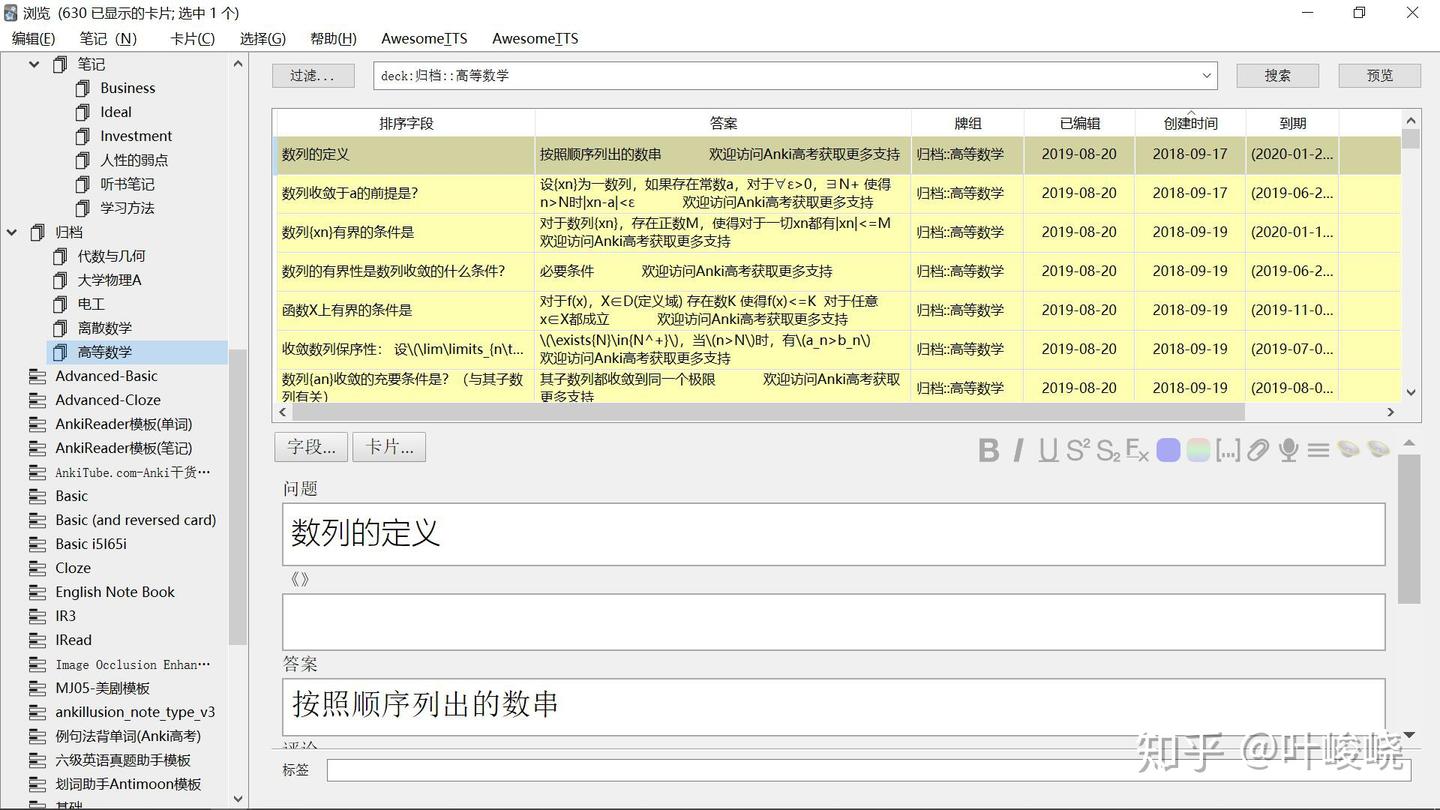Open the 卡片(C) menu
1440x810 pixels.
[192, 38]
